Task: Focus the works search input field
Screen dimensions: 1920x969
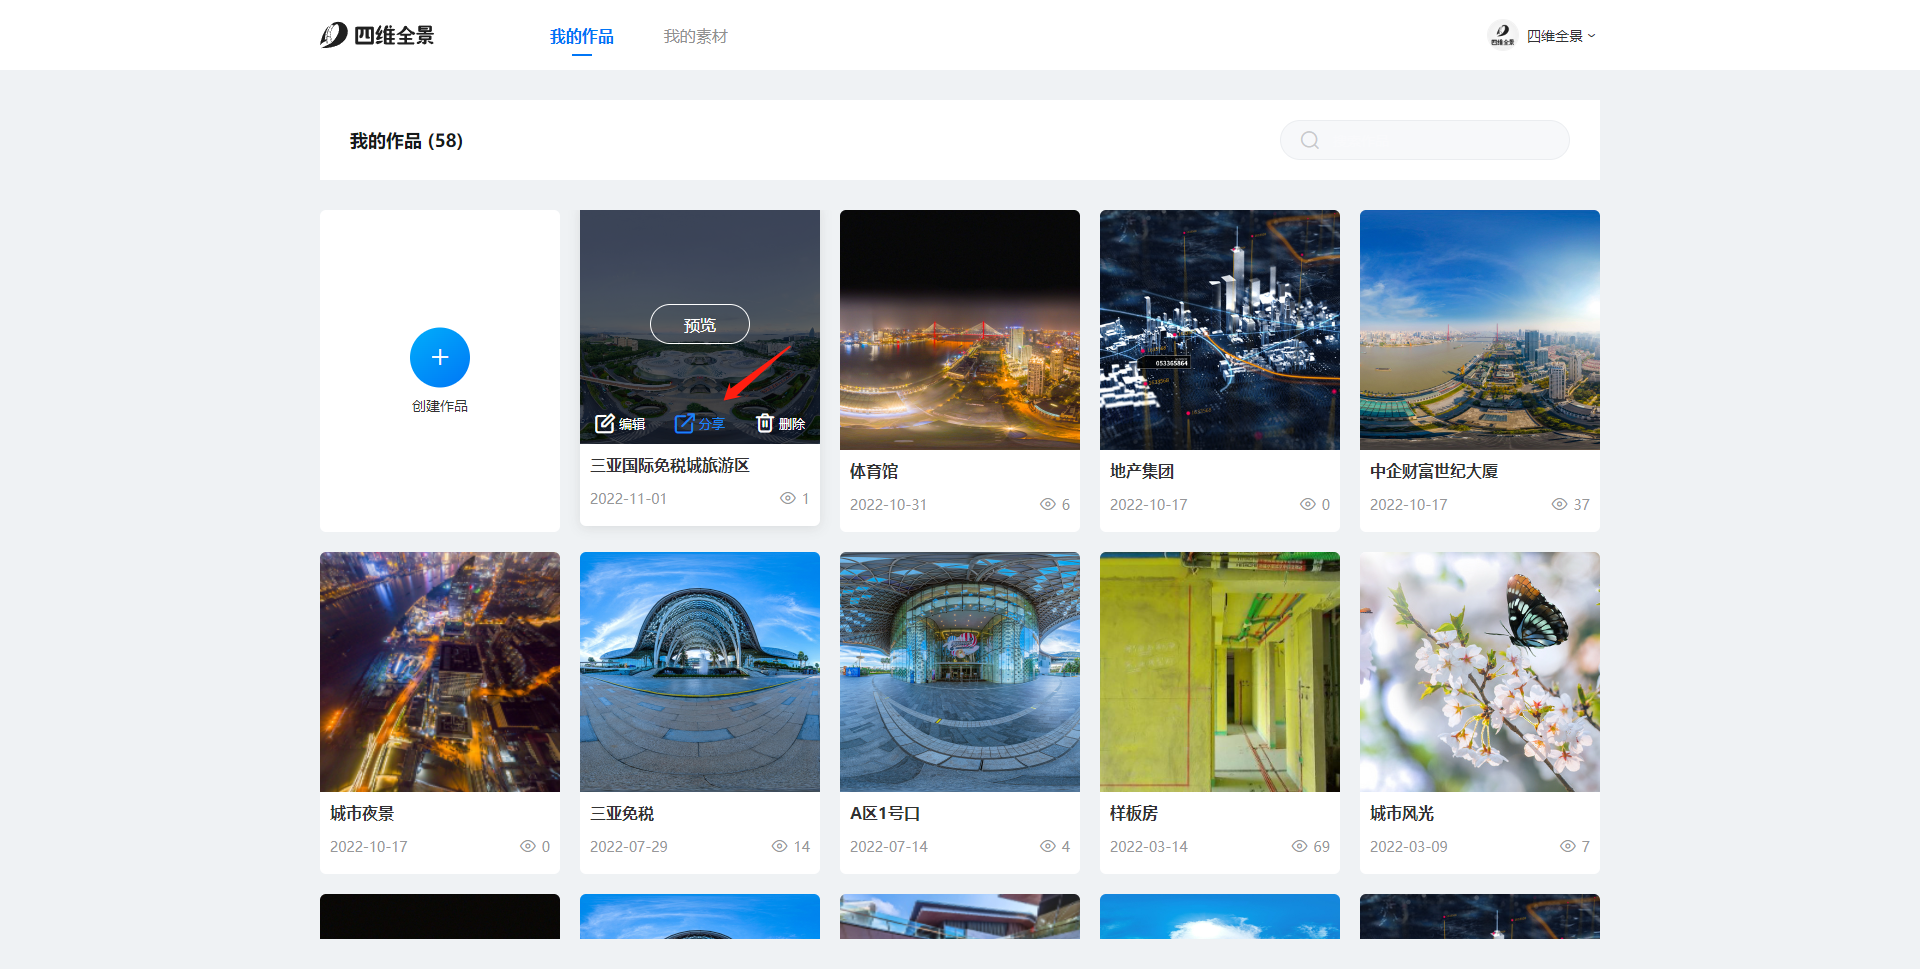Action: [x=1440, y=140]
